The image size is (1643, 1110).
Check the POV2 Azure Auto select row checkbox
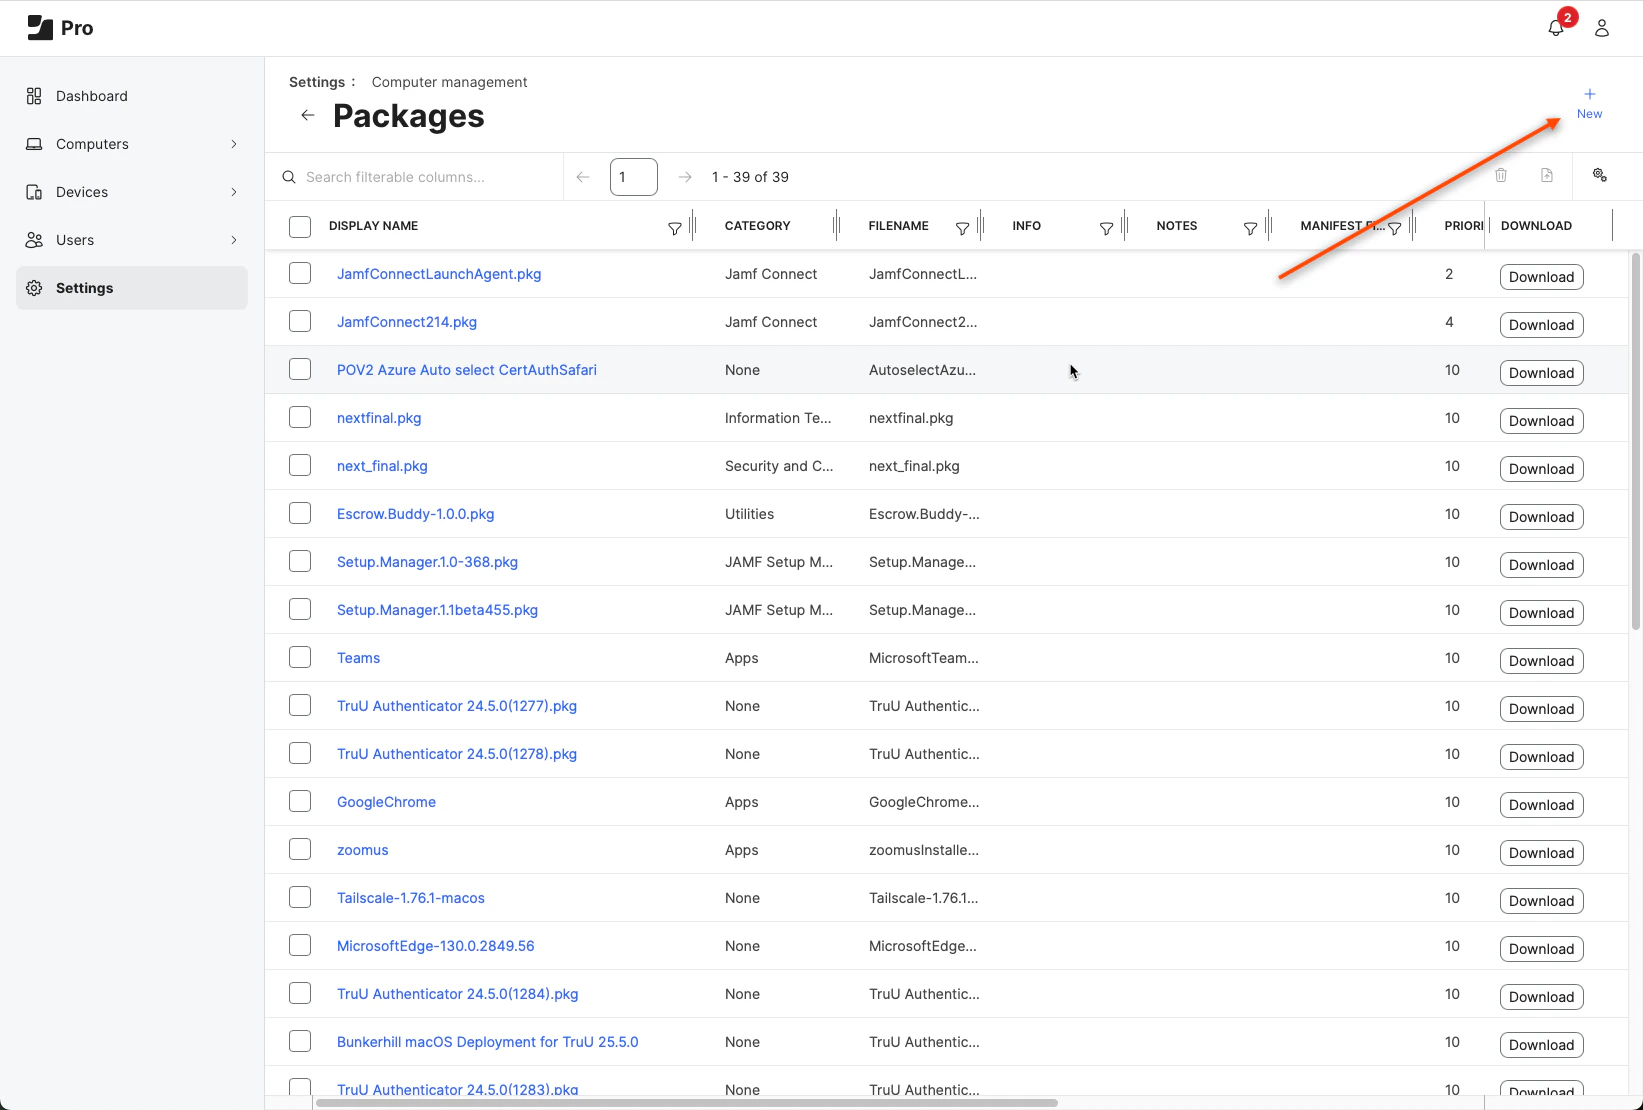pyautogui.click(x=300, y=369)
